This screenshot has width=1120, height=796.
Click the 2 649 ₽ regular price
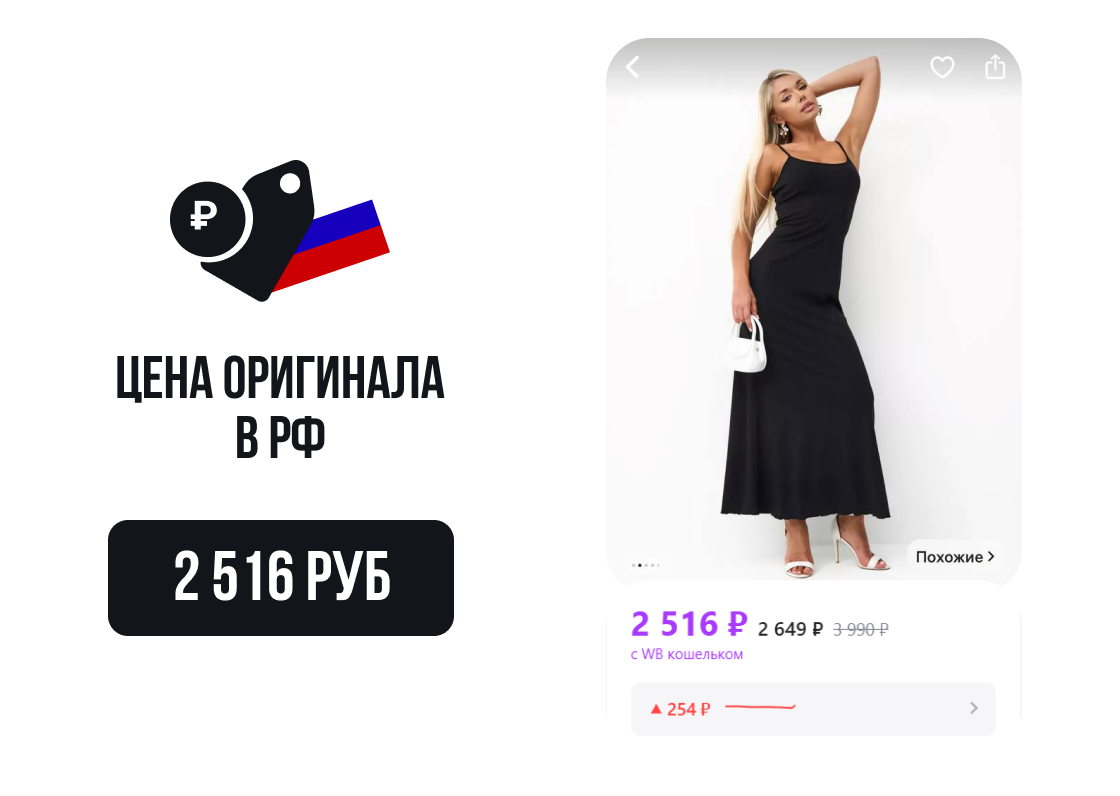(x=790, y=629)
